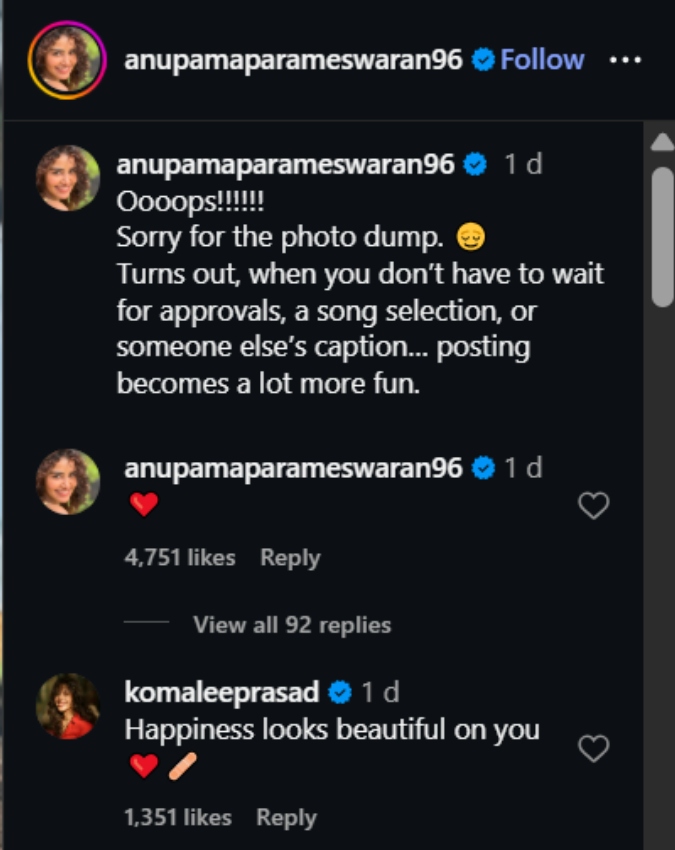Click the comments scrollbar thumb

[x=662, y=237]
